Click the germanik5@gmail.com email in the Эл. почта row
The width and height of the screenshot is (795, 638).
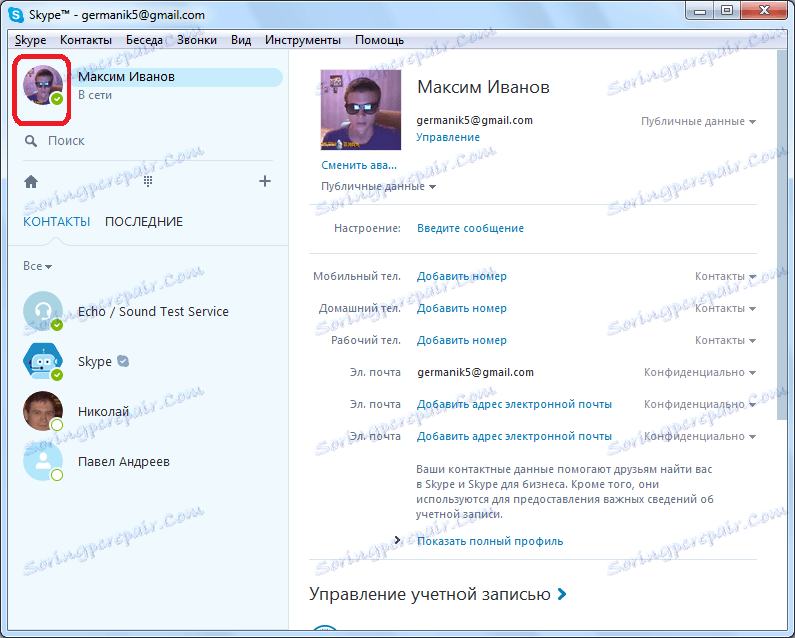475,372
